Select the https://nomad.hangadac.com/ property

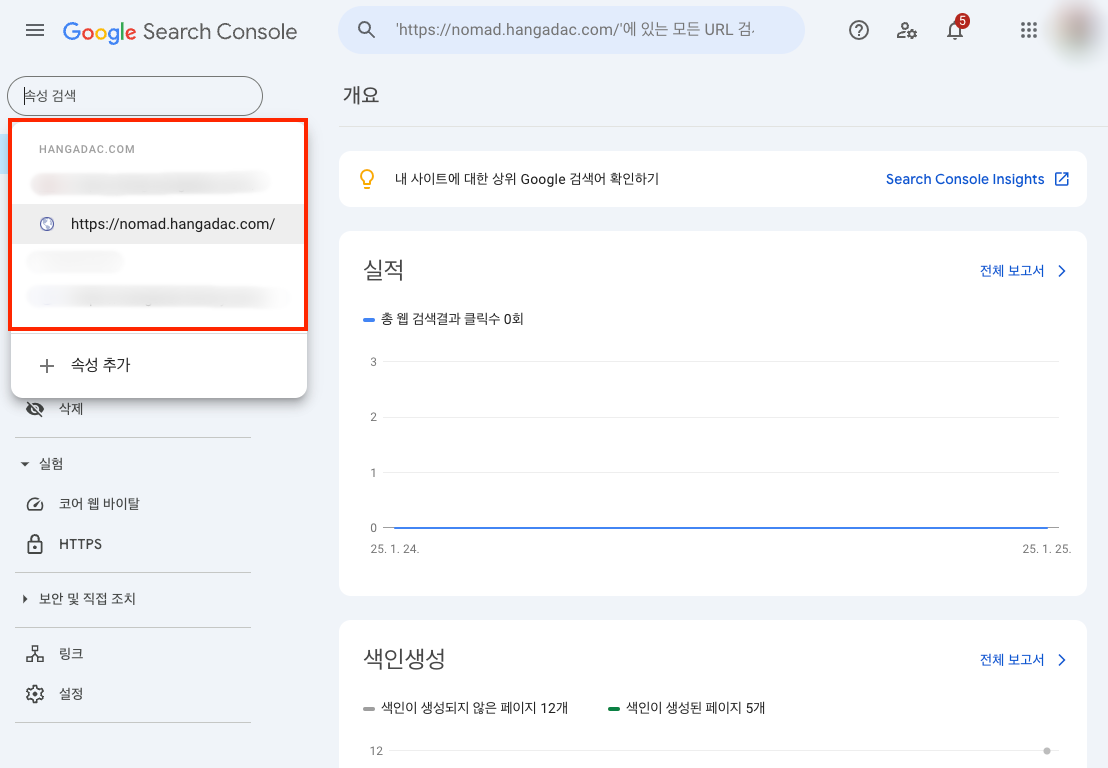point(172,226)
